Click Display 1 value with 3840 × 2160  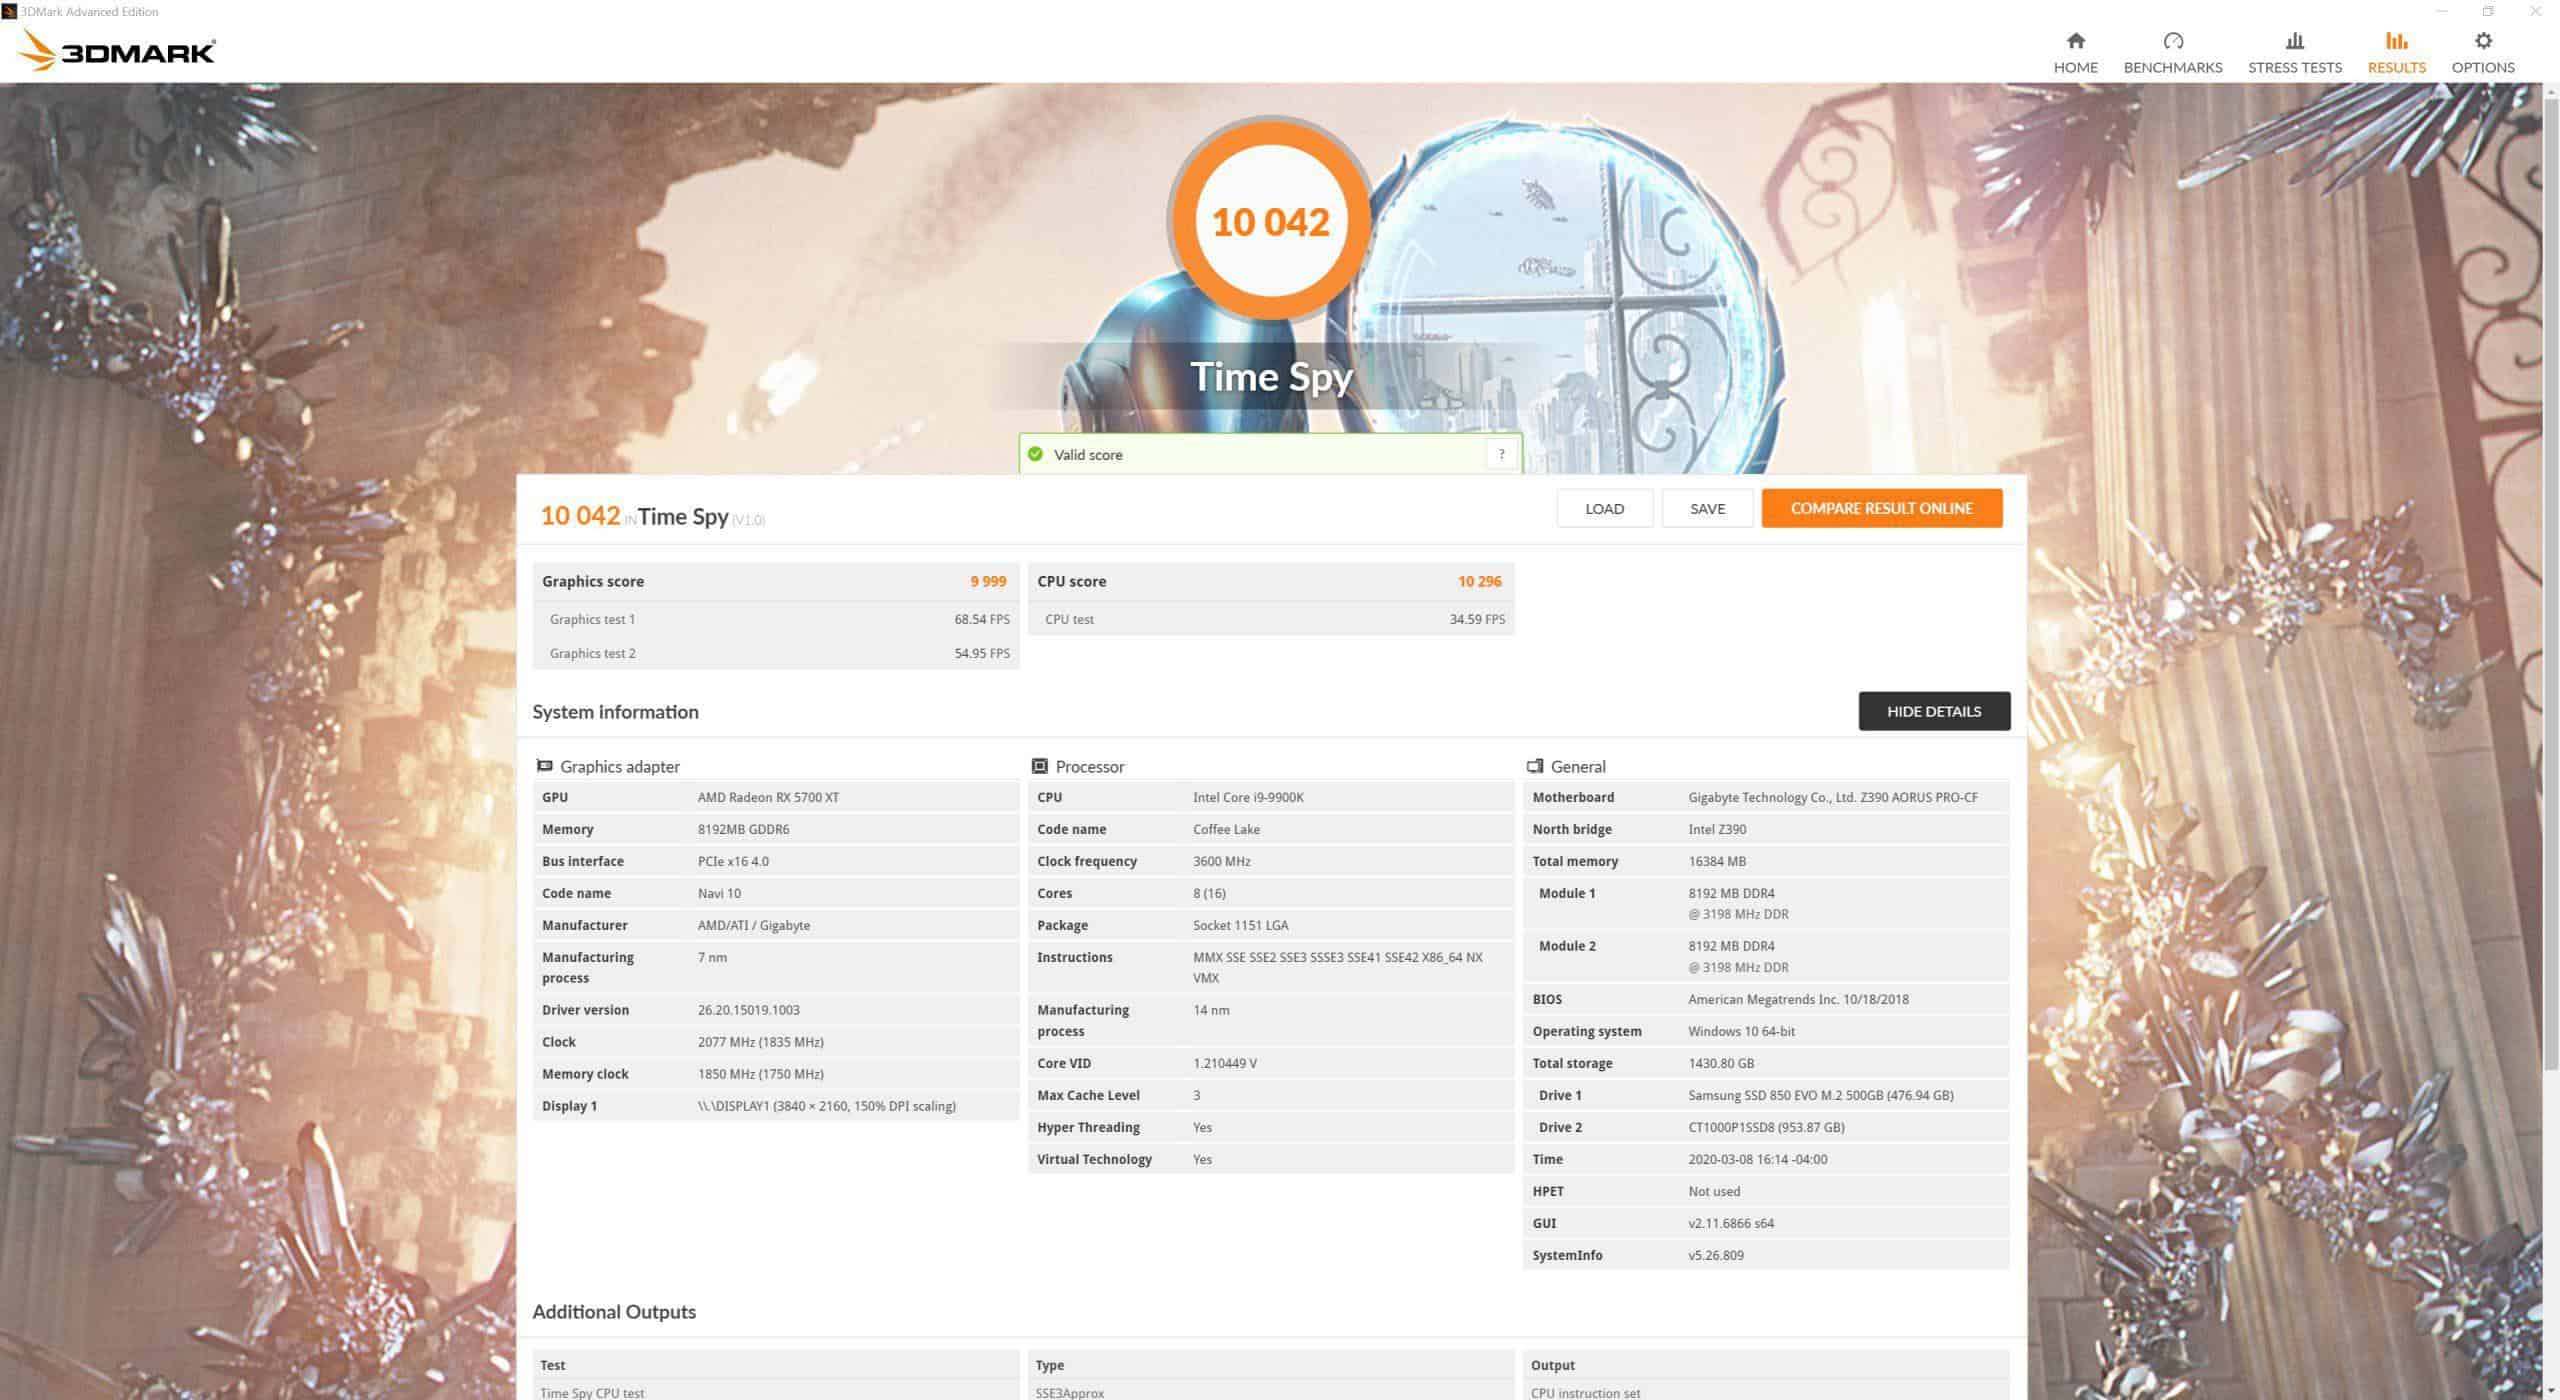[x=826, y=1106]
